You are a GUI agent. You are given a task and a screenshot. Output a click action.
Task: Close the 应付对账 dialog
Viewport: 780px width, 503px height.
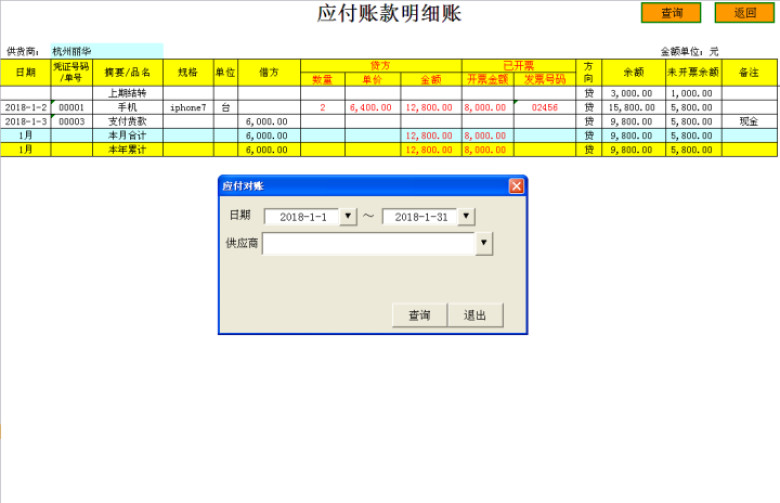tap(516, 186)
